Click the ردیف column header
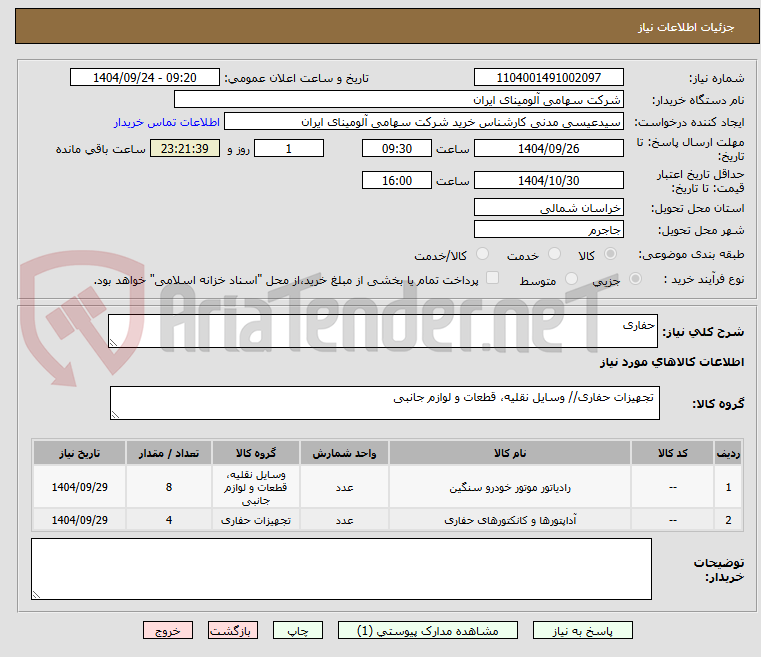The width and height of the screenshot is (761, 657). coord(728,453)
